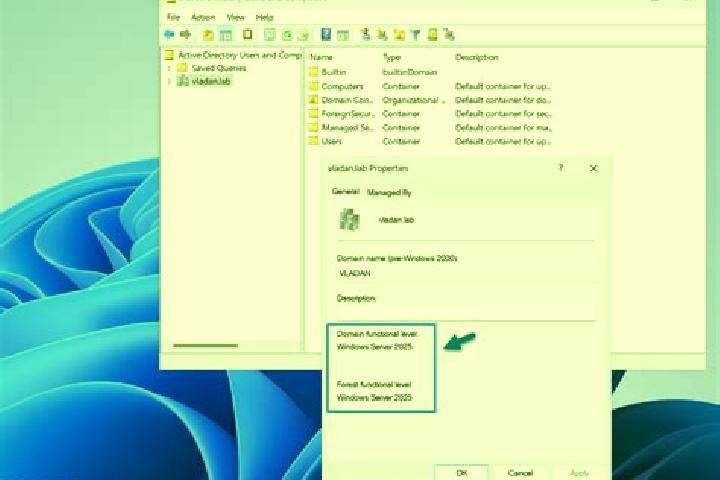Click the ForeignSecurityPrincipals folder icon
Viewport: 720px width, 480px height.
click(314, 113)
